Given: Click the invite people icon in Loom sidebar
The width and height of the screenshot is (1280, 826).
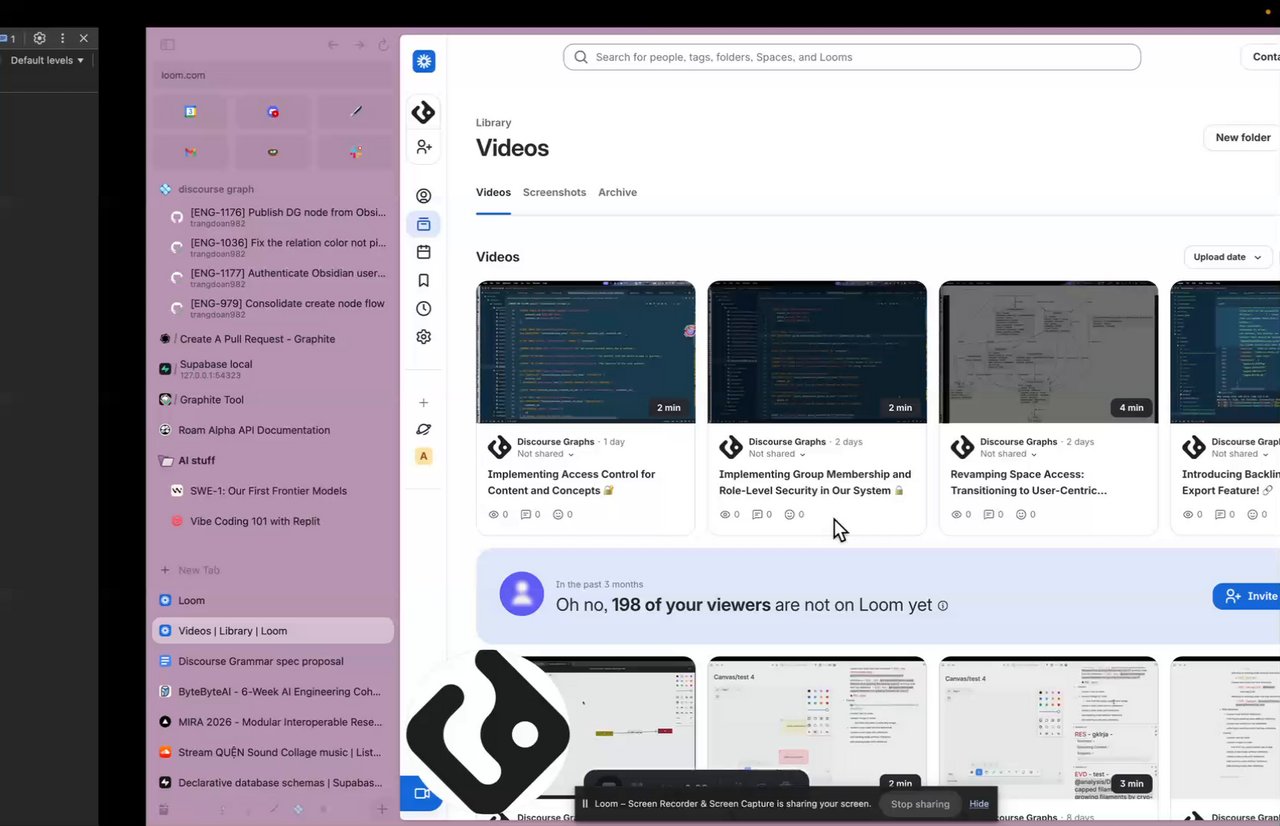Looking at the screenshot, I should tap(424, 147).
